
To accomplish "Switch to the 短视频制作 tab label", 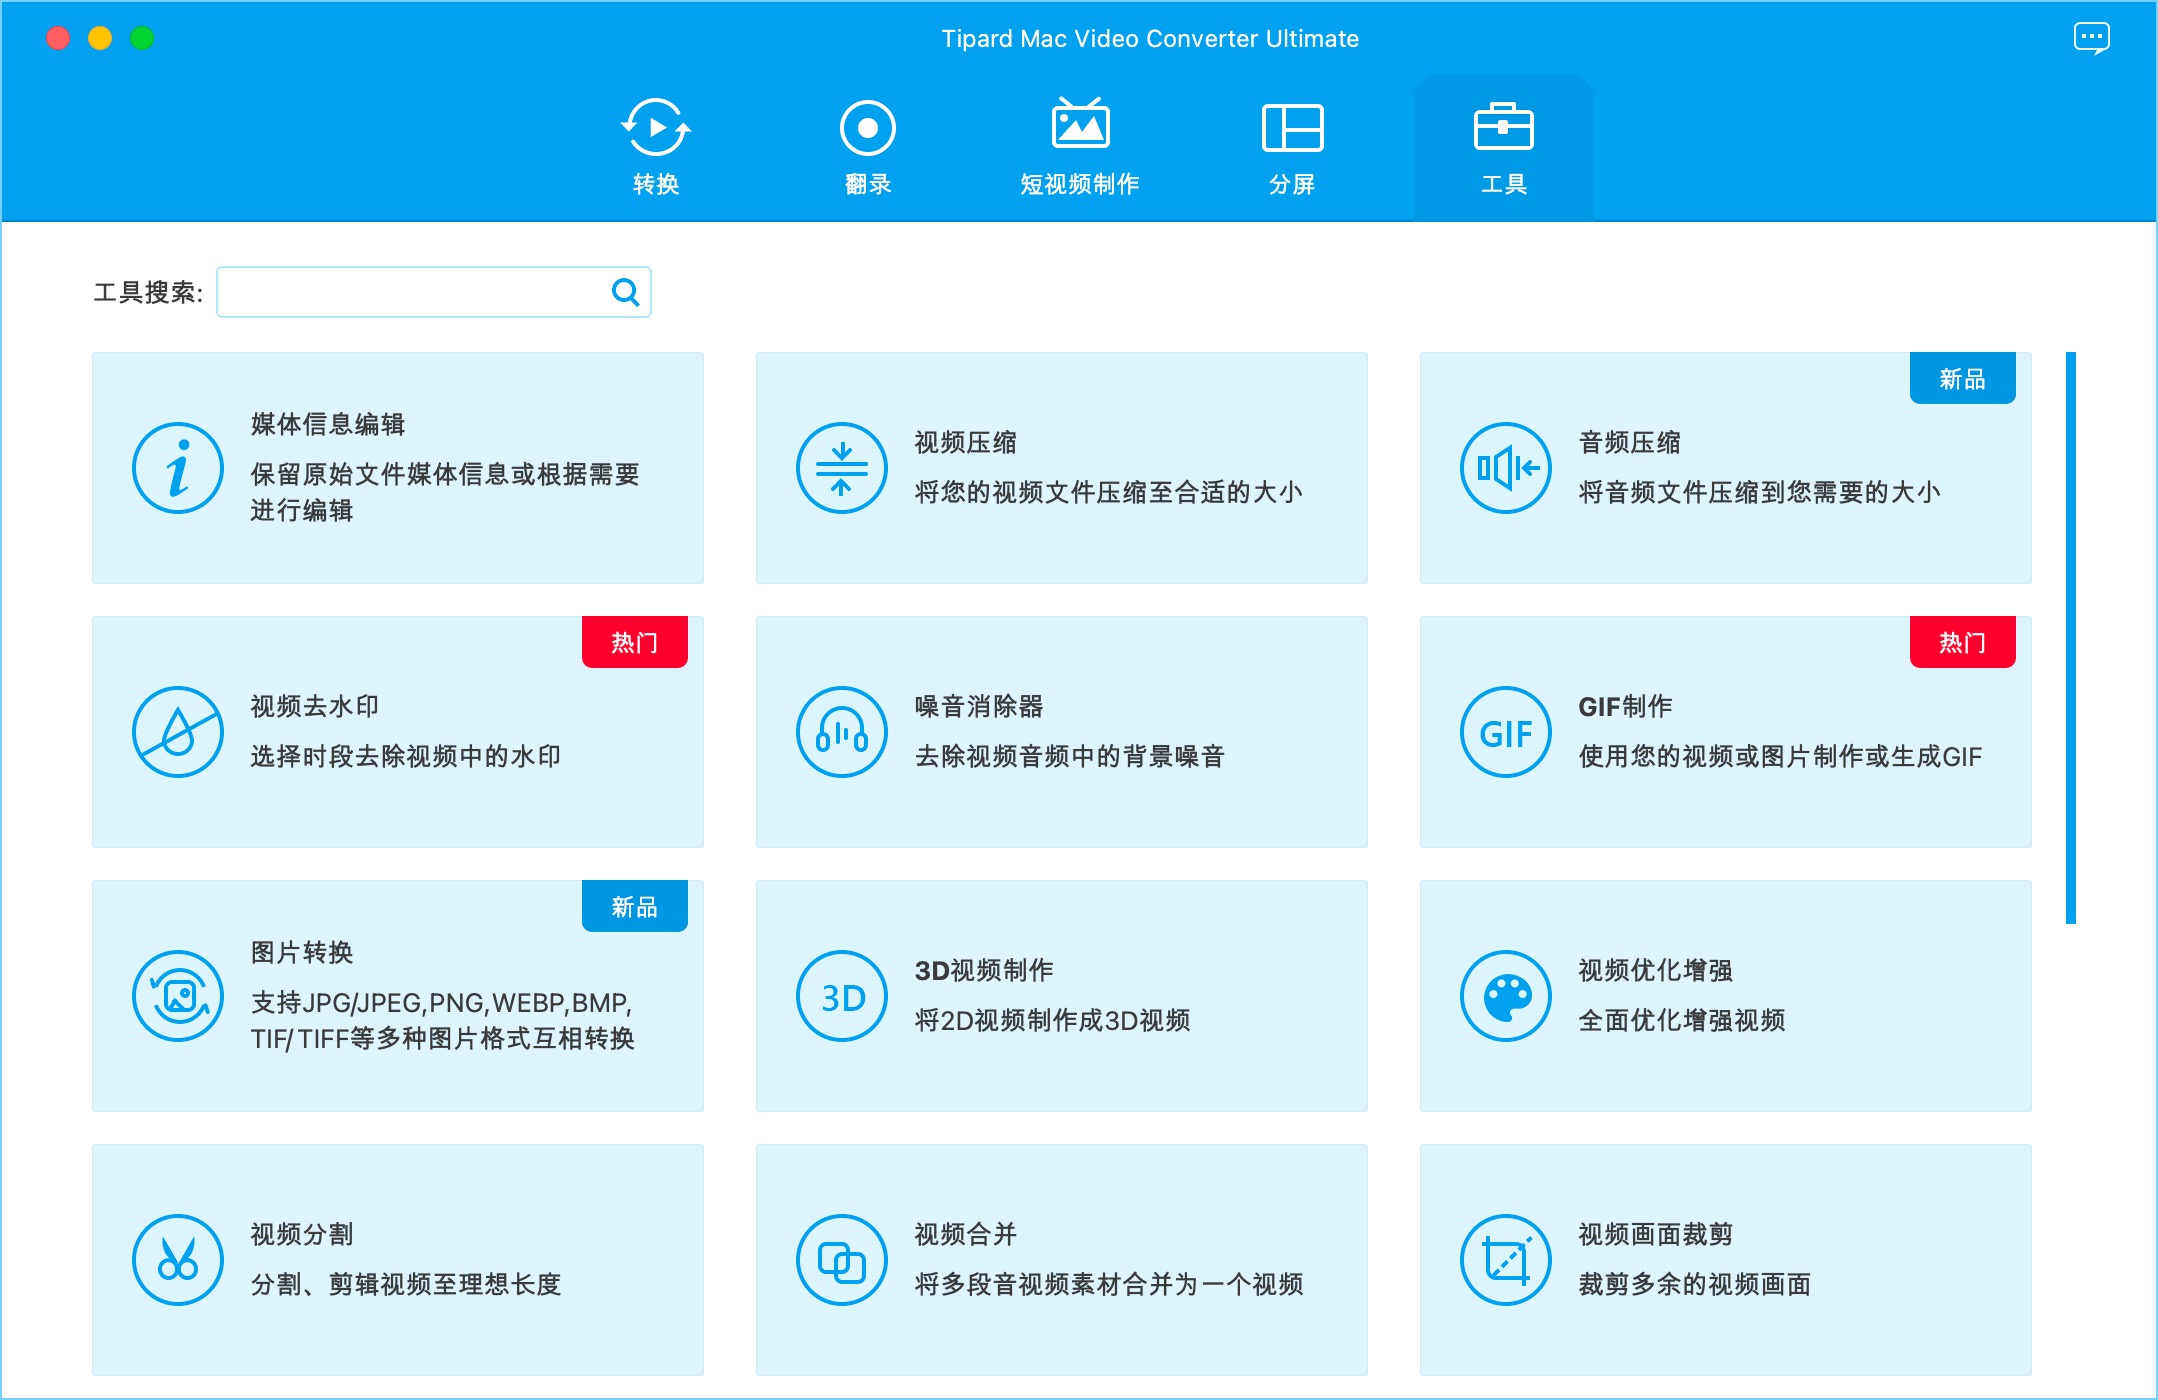I will [1080, 185].
